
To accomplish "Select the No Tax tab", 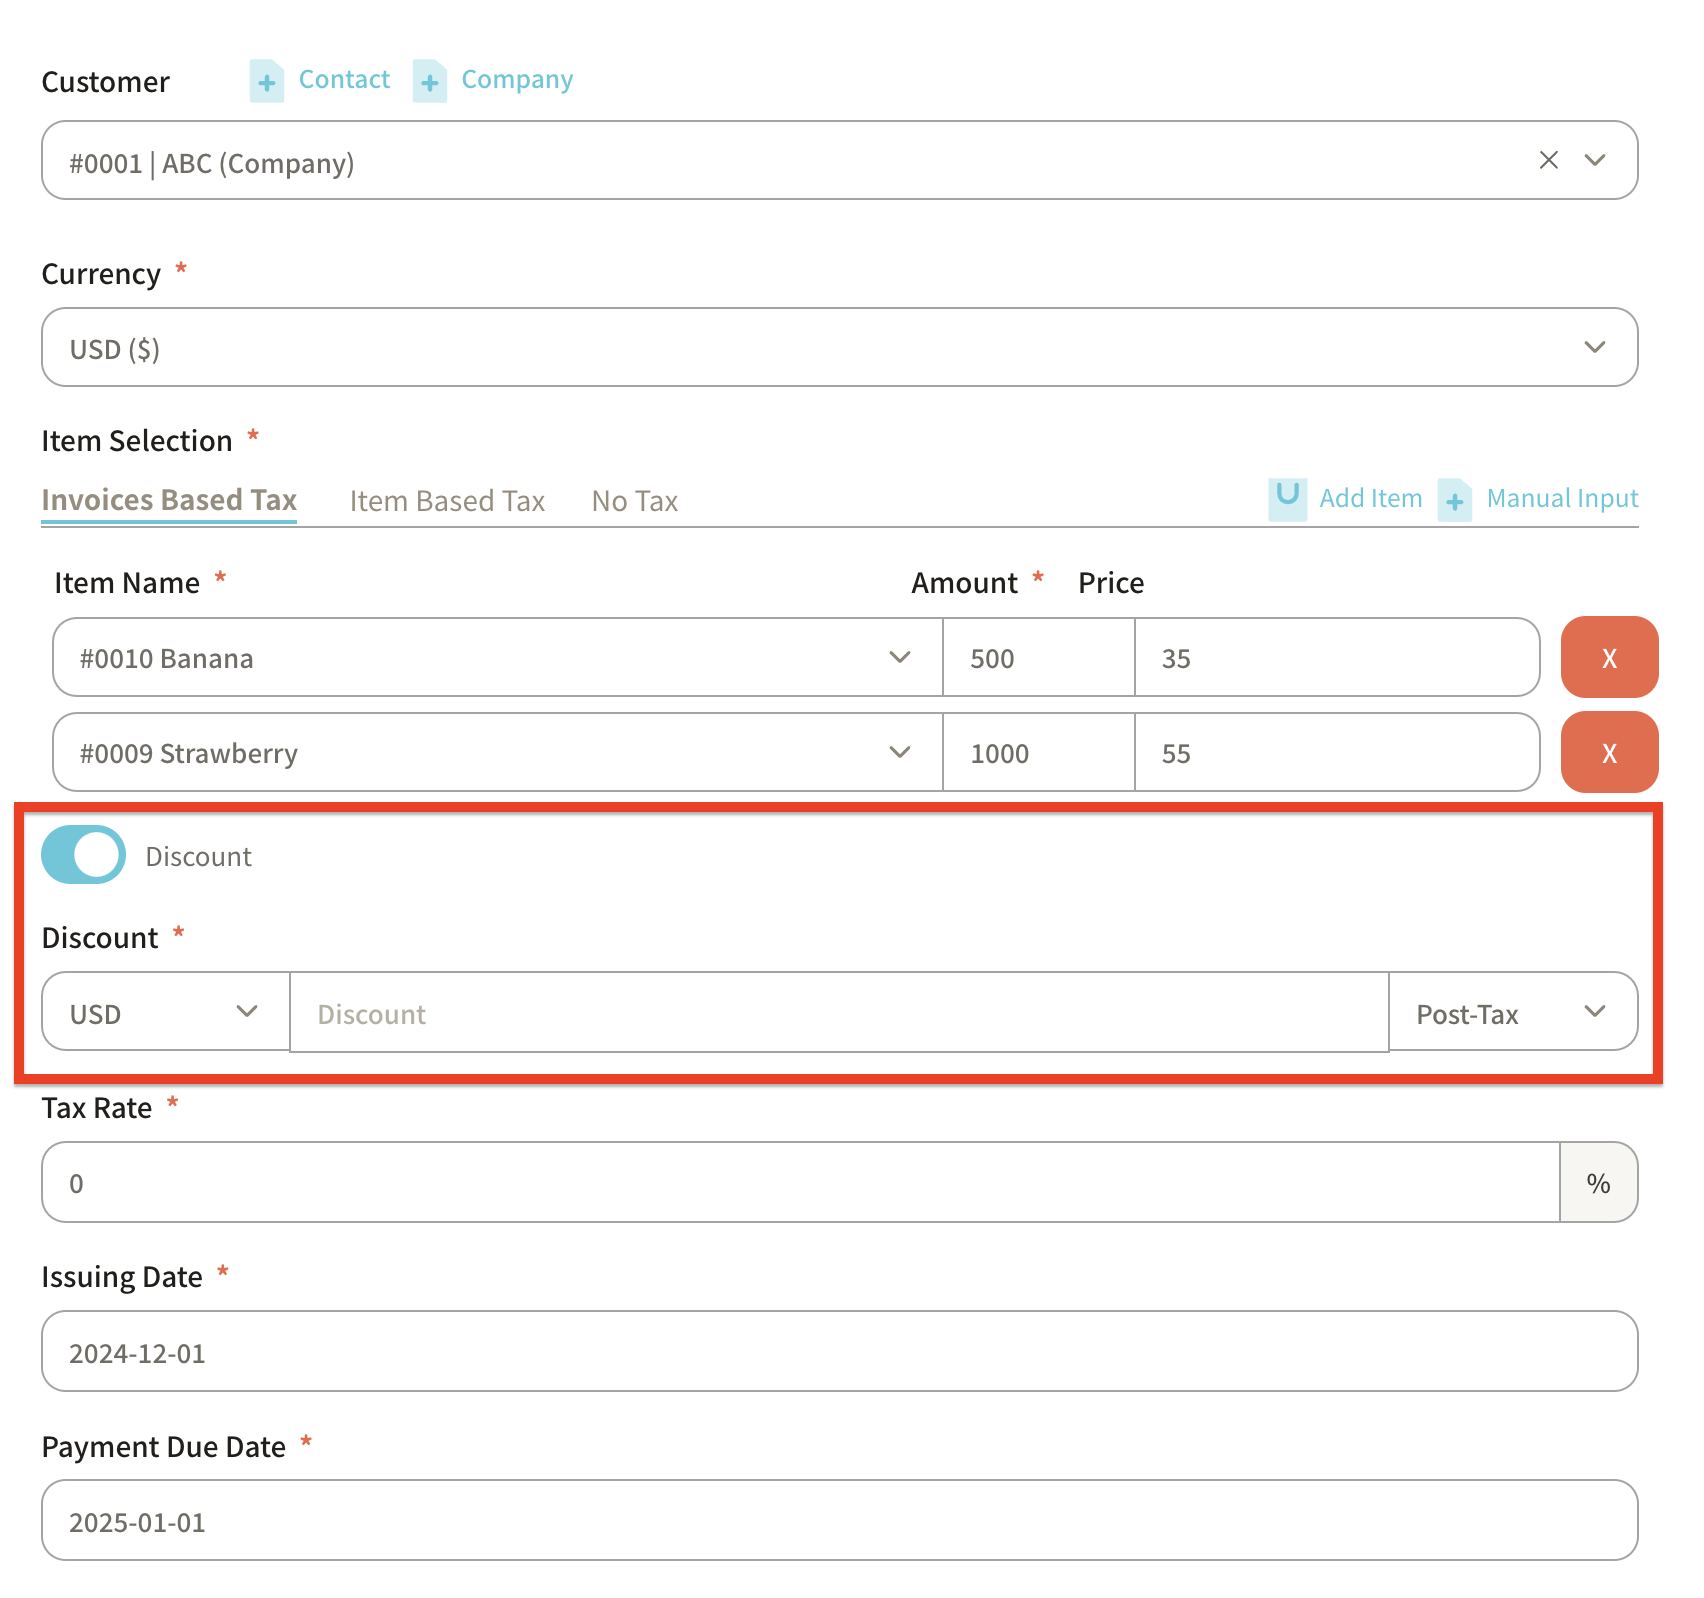I will coord(634,501).
